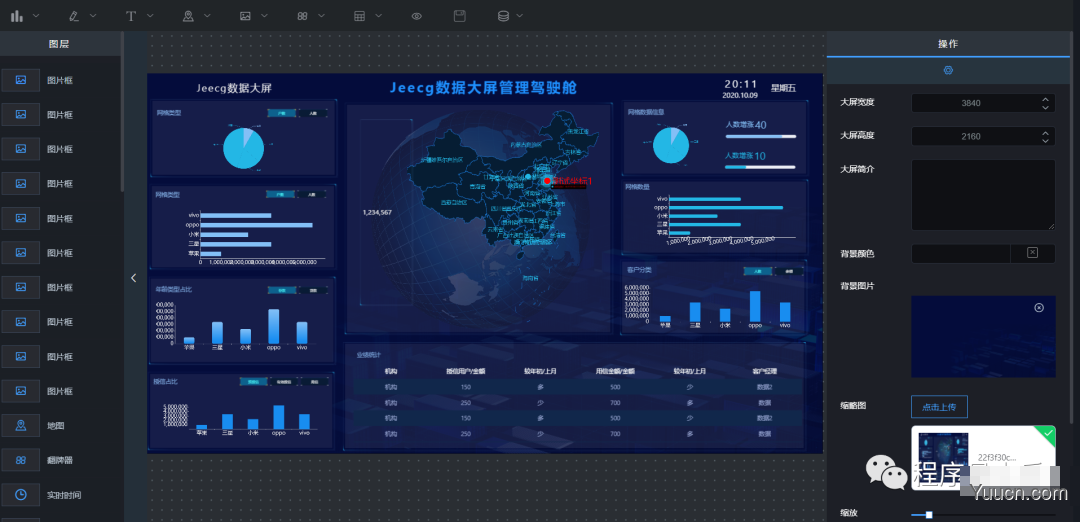Select the 20:11 clock component
The width and height of the screenshot is (1080, 522).
coord(740,84)
